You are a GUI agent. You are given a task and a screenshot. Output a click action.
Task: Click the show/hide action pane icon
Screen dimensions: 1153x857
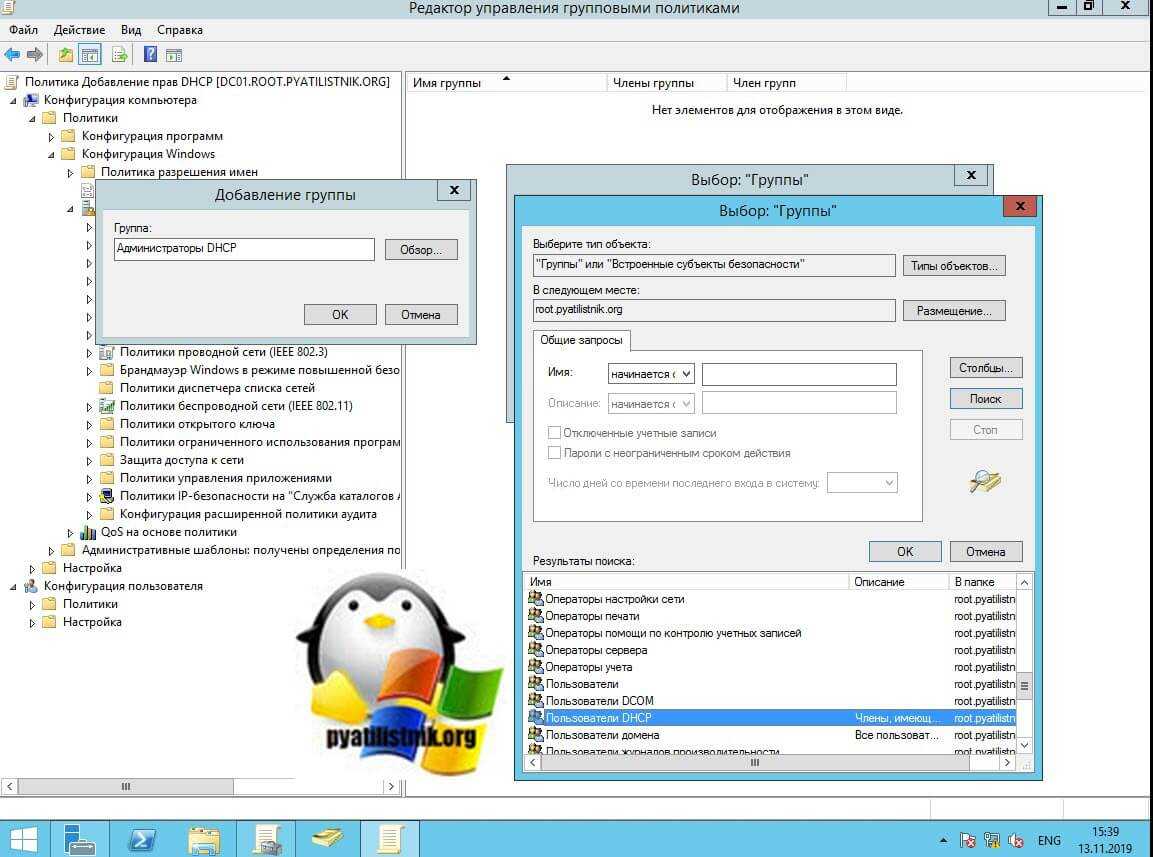tap(174, 55)
